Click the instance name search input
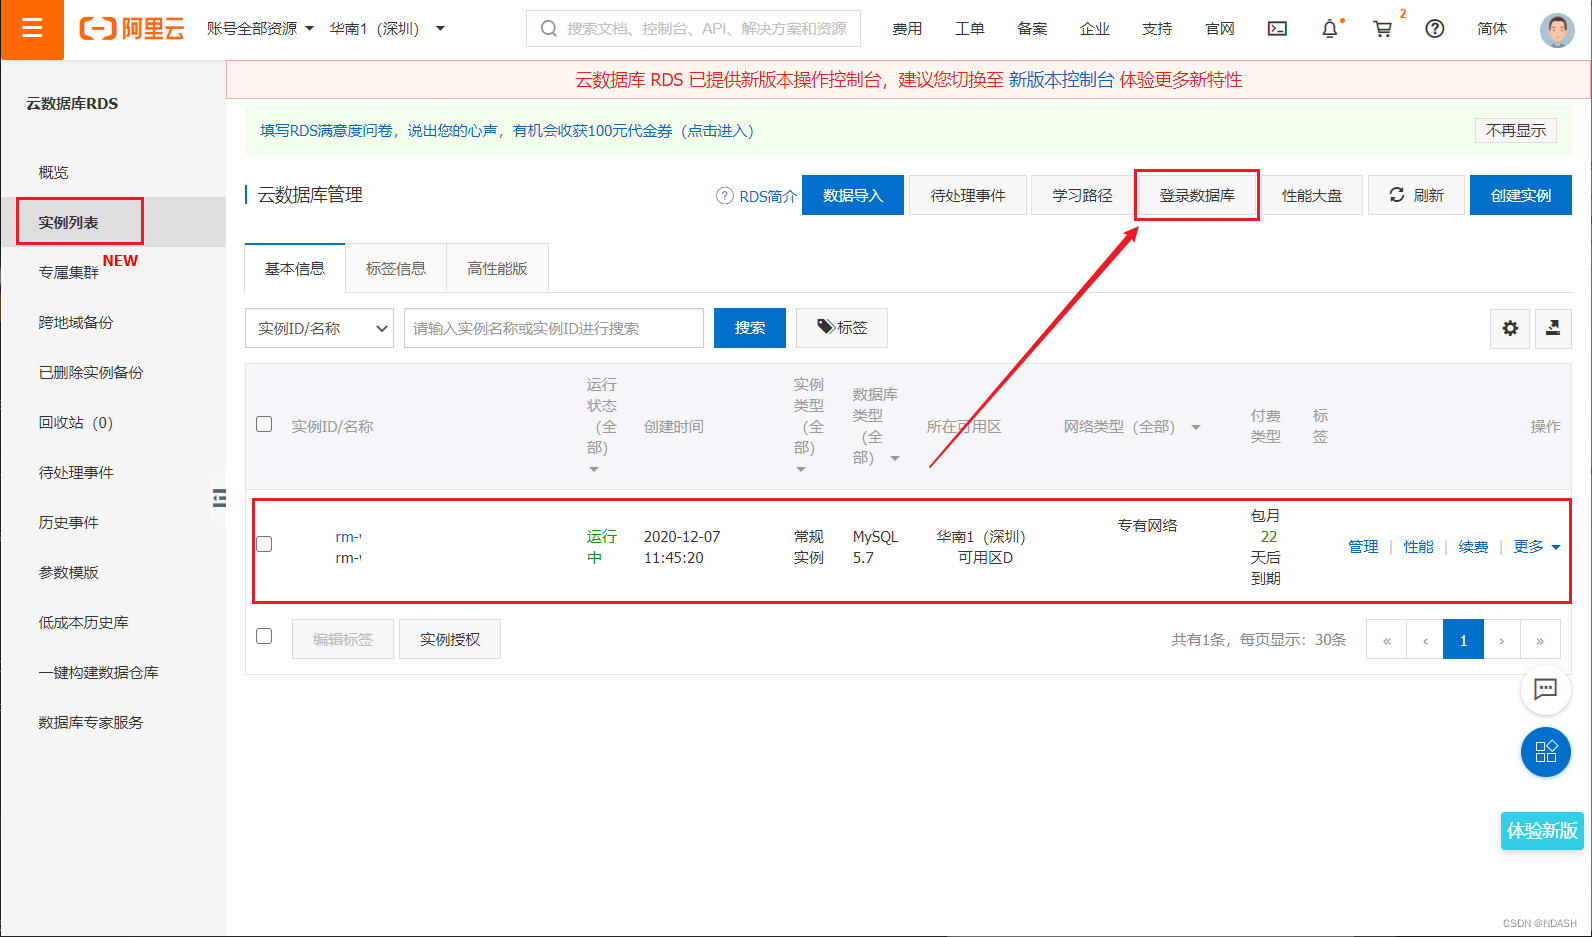The height and width of the screenshot is (937, 1592). point(554,328)
